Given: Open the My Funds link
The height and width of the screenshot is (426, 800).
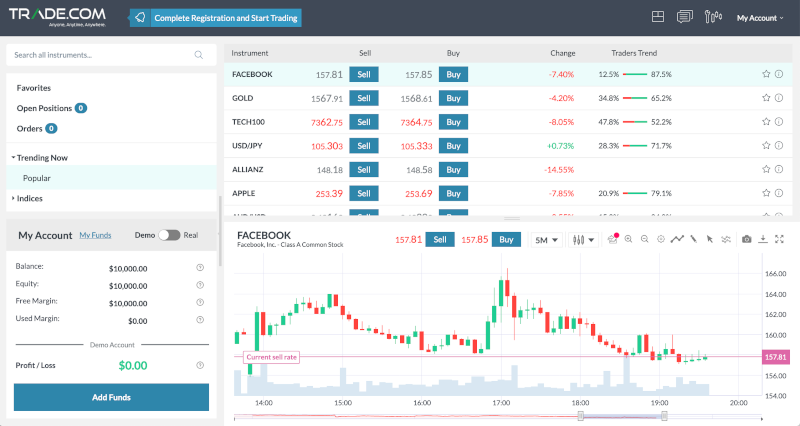Looking at the screenshot, I should pyautogui.click(x=95, y=235).
